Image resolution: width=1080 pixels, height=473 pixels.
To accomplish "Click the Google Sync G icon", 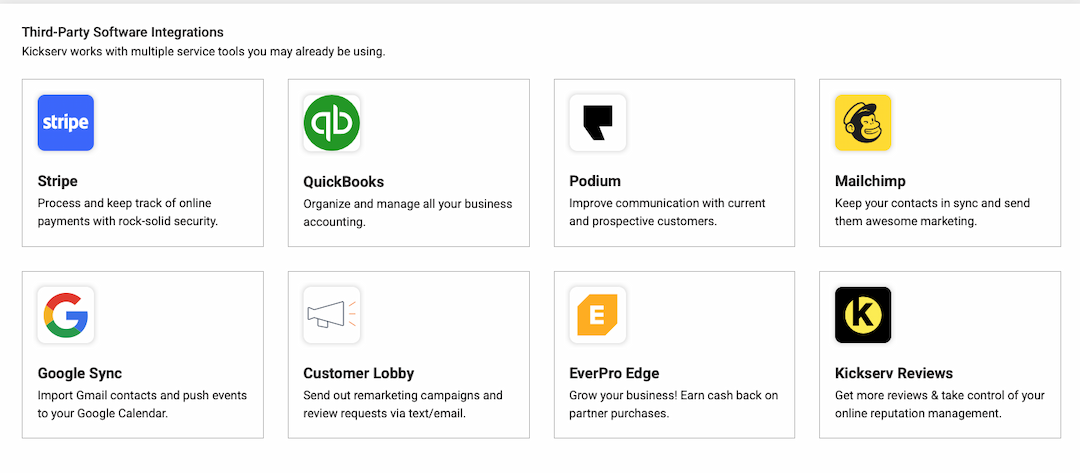I will point(65,315).
